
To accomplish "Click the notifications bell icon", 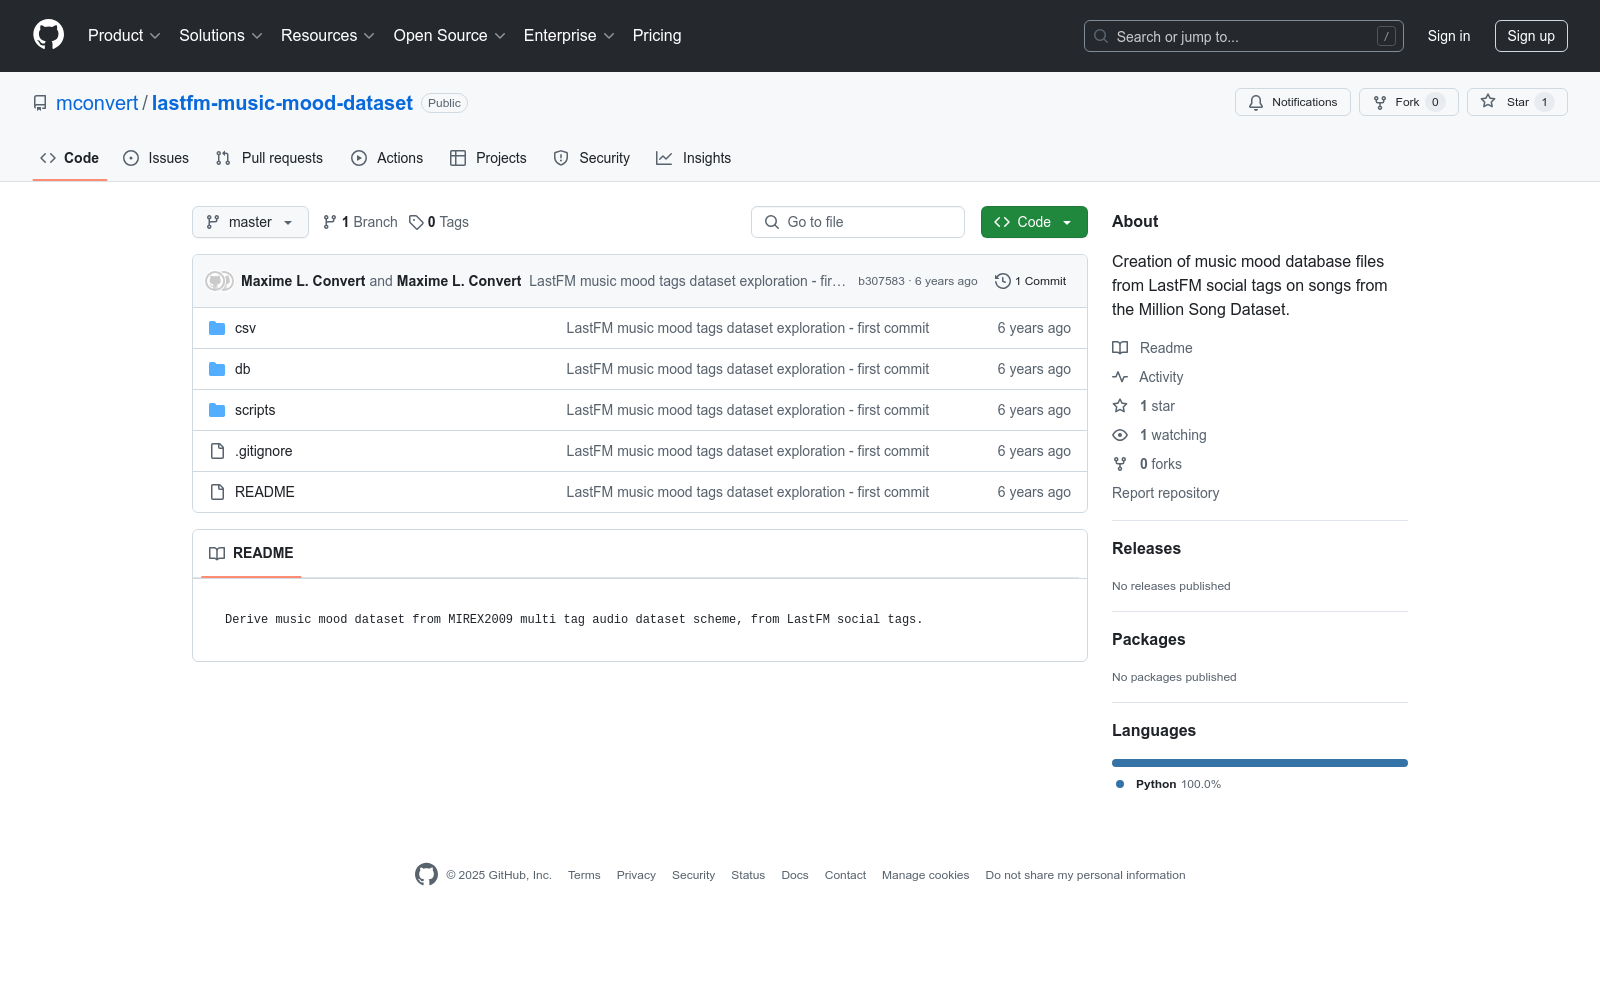I will coord(1256,102).
